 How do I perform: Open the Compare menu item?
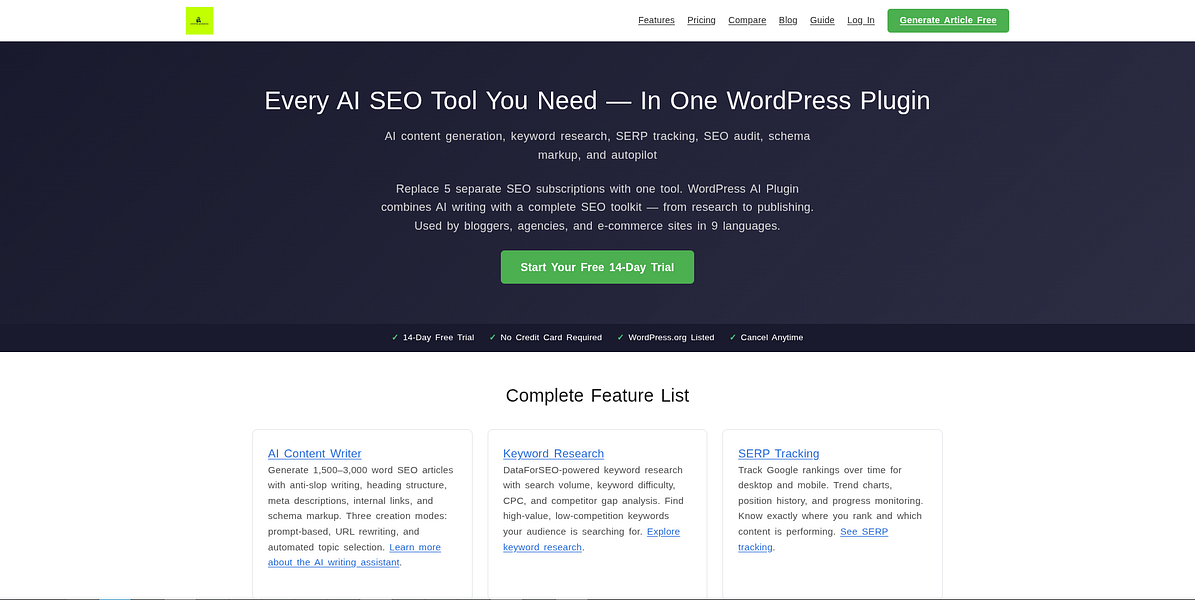(747, 21)
